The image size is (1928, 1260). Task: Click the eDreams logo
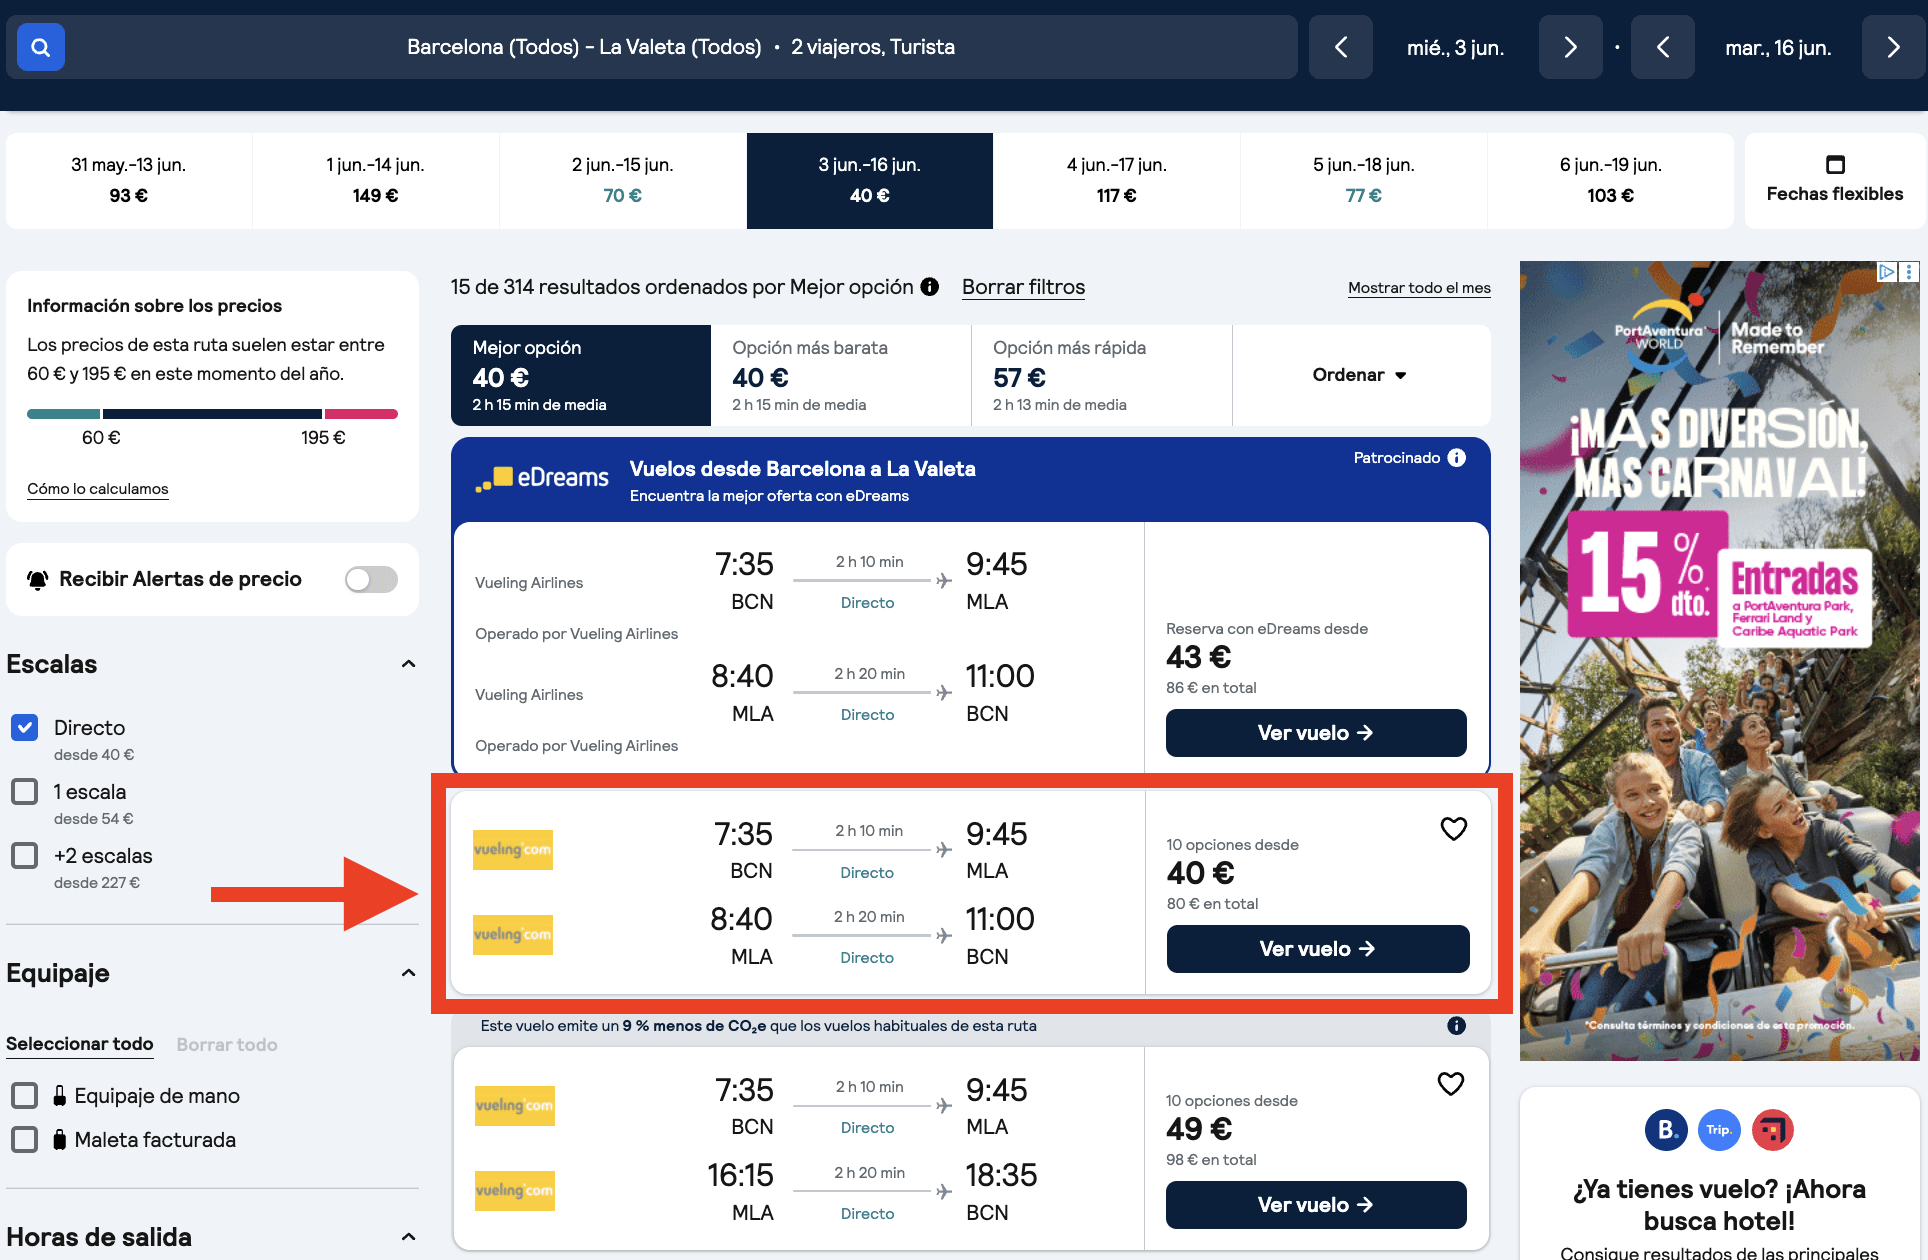[542, 478]
